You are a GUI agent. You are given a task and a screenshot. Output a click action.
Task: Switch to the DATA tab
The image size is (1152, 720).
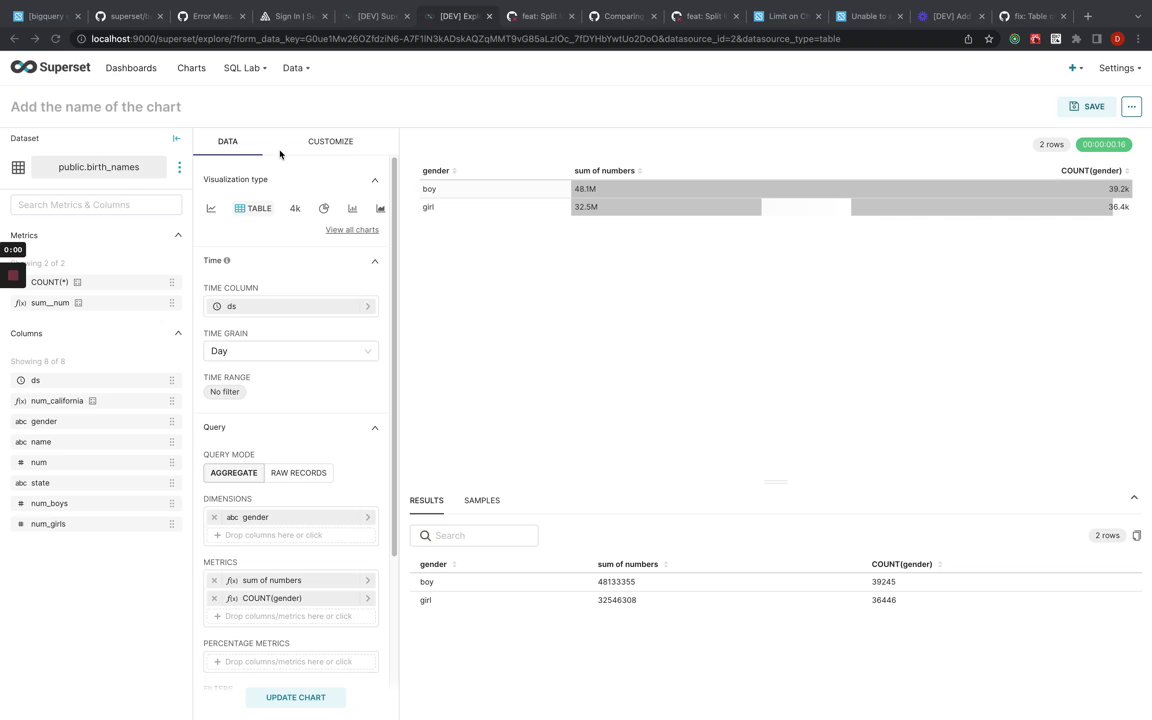(228, 141)
